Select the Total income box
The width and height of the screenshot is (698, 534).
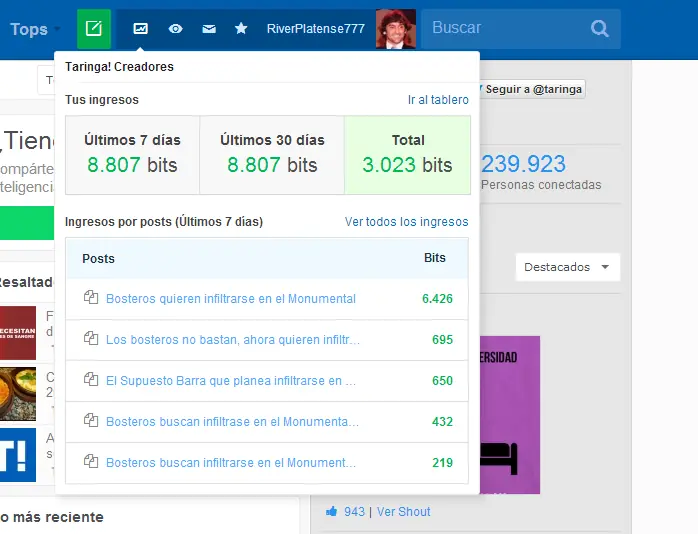pos(407,155)
